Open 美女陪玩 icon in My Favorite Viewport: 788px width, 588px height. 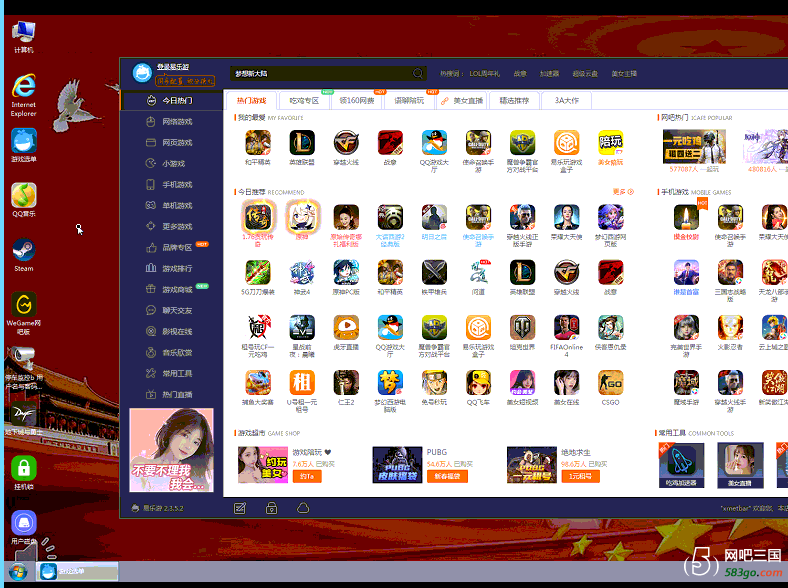(x=611, y=143)
